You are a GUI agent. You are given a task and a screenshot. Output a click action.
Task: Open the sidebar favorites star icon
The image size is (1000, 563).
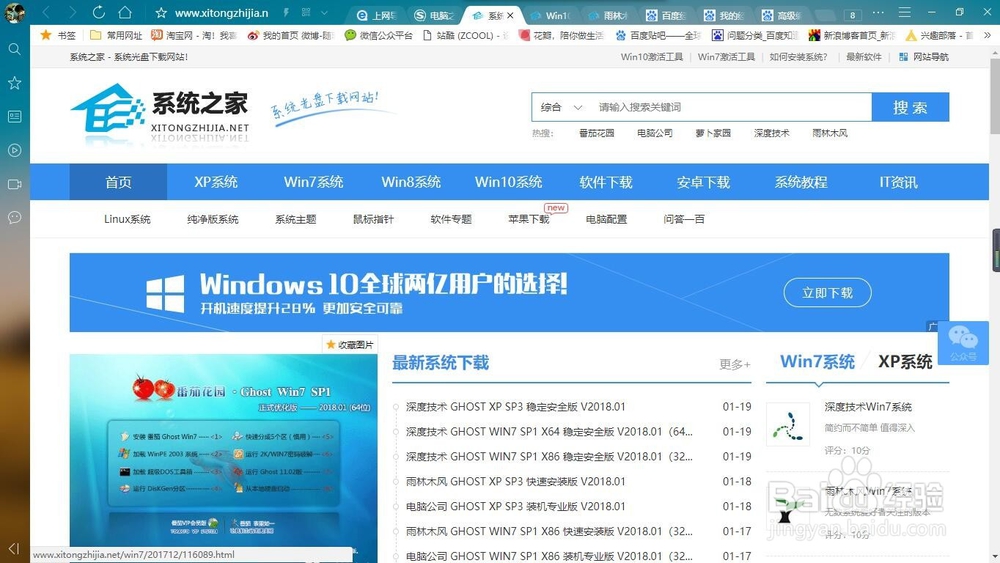pos(14,83)
